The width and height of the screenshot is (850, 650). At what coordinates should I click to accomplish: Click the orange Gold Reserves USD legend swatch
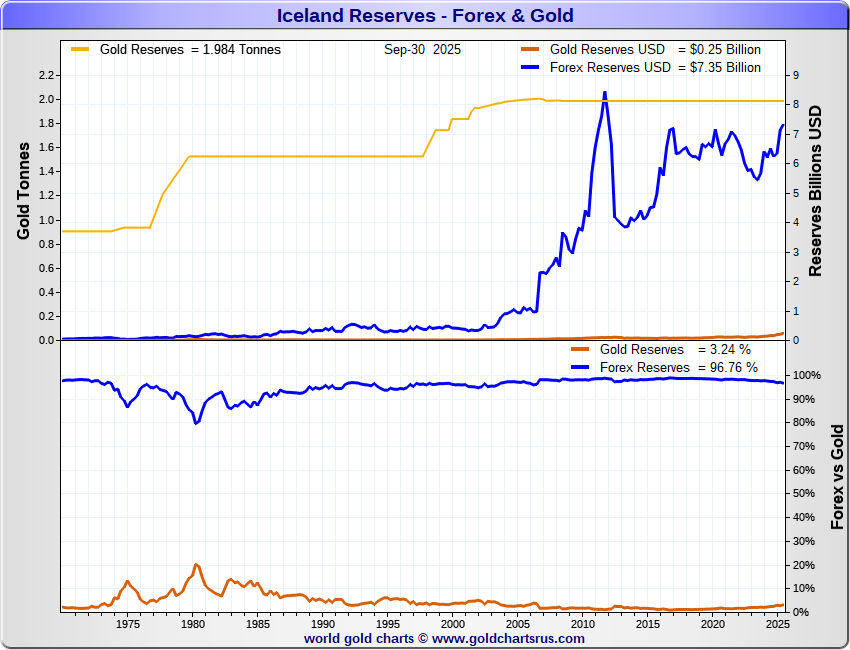tap(530, 49)
